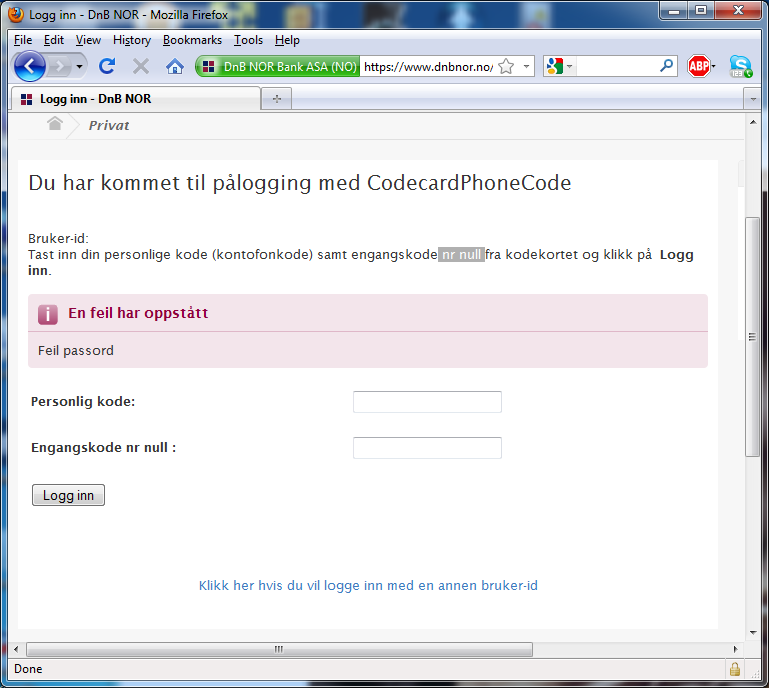Click the DnB NOR favicon on the tab
This screenshot has height=688, width=769.
tap(26, 100)
